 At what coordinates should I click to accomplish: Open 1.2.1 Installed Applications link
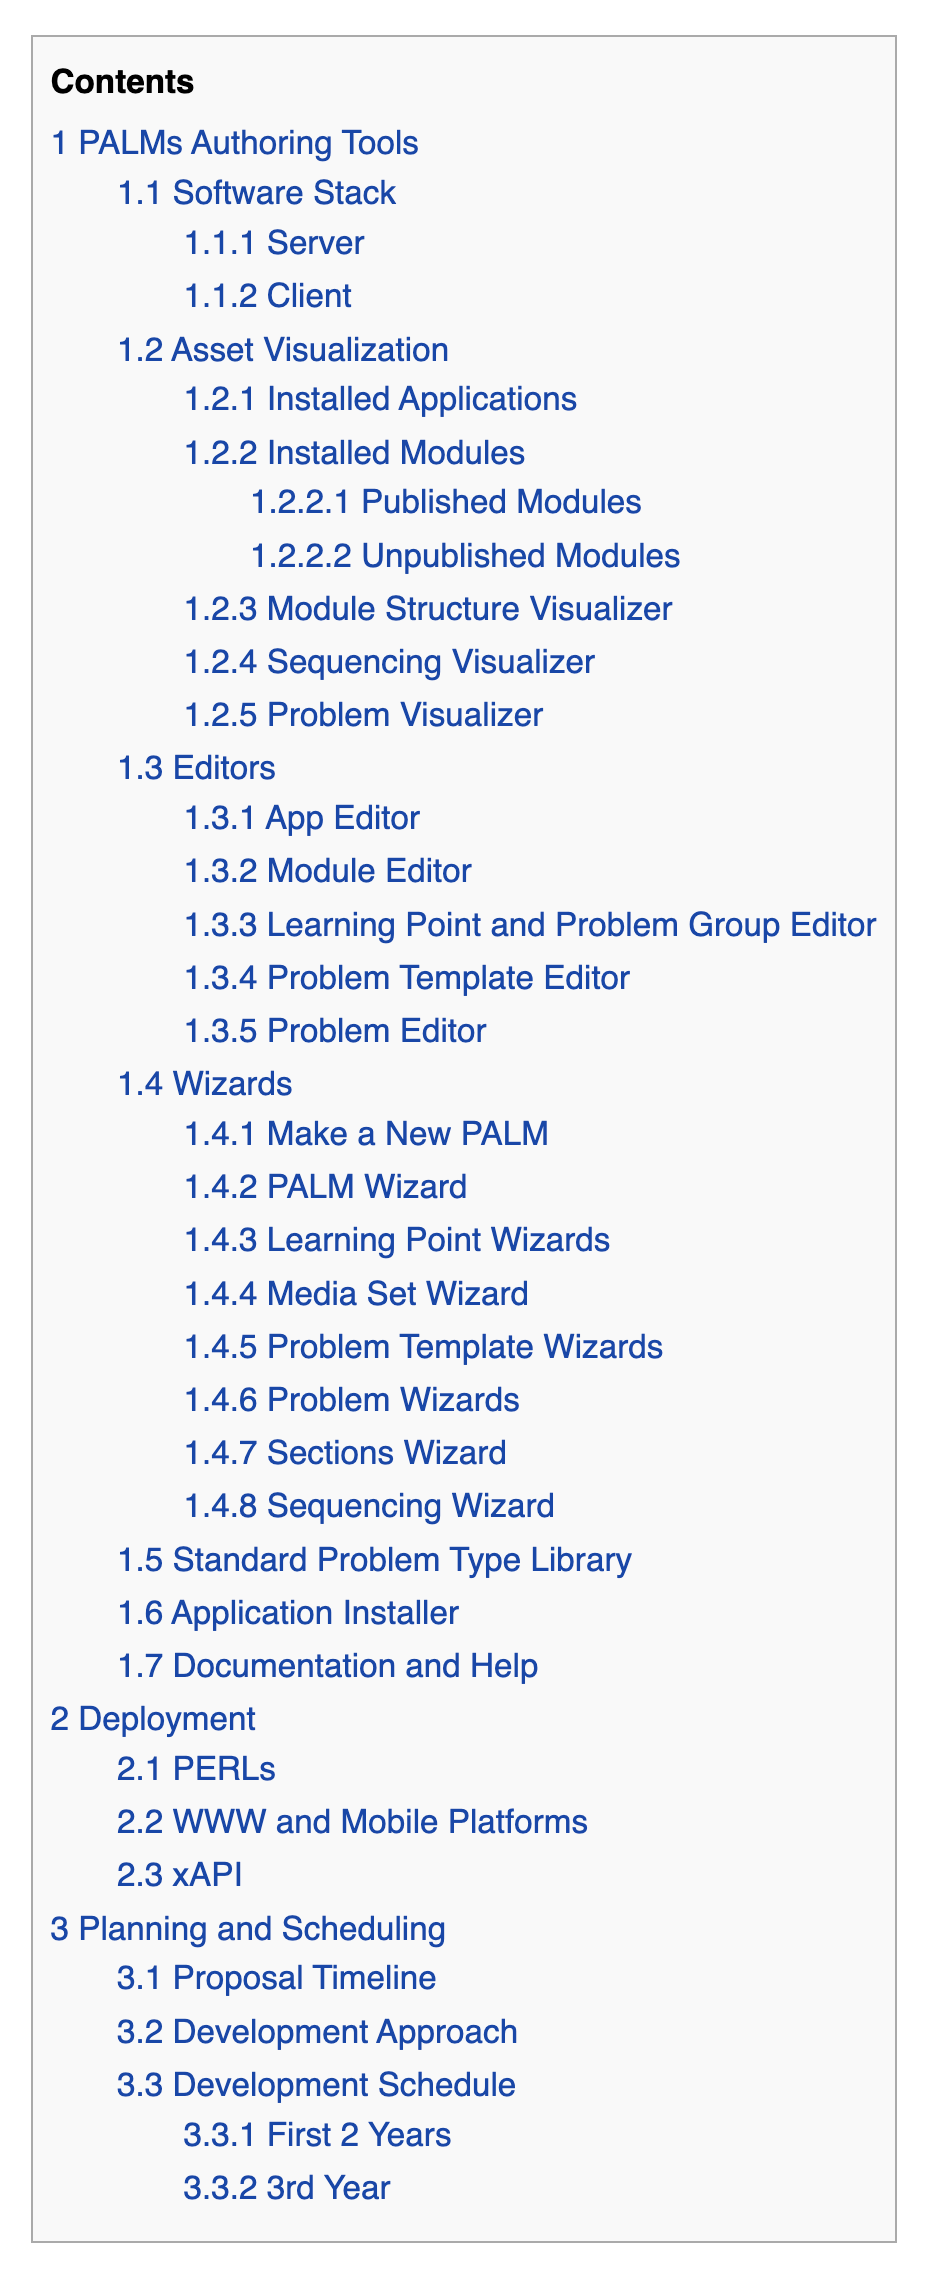381,399
